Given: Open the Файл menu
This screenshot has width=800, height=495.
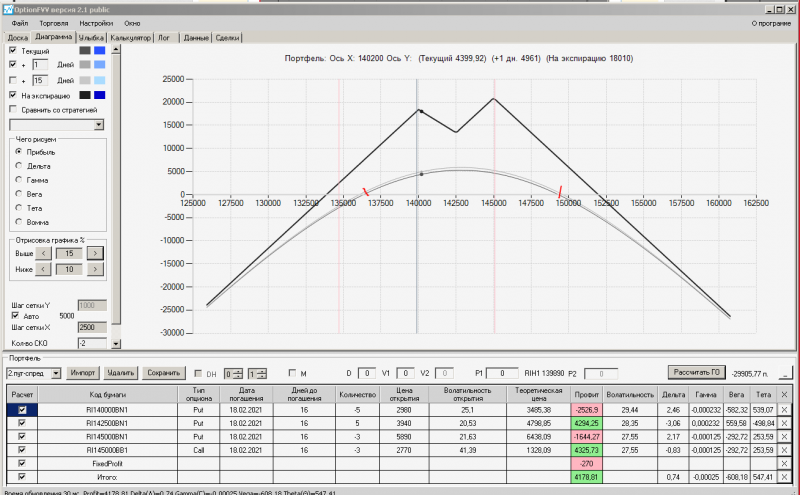Looking at the screenshot, I should [x=20, y=23].
